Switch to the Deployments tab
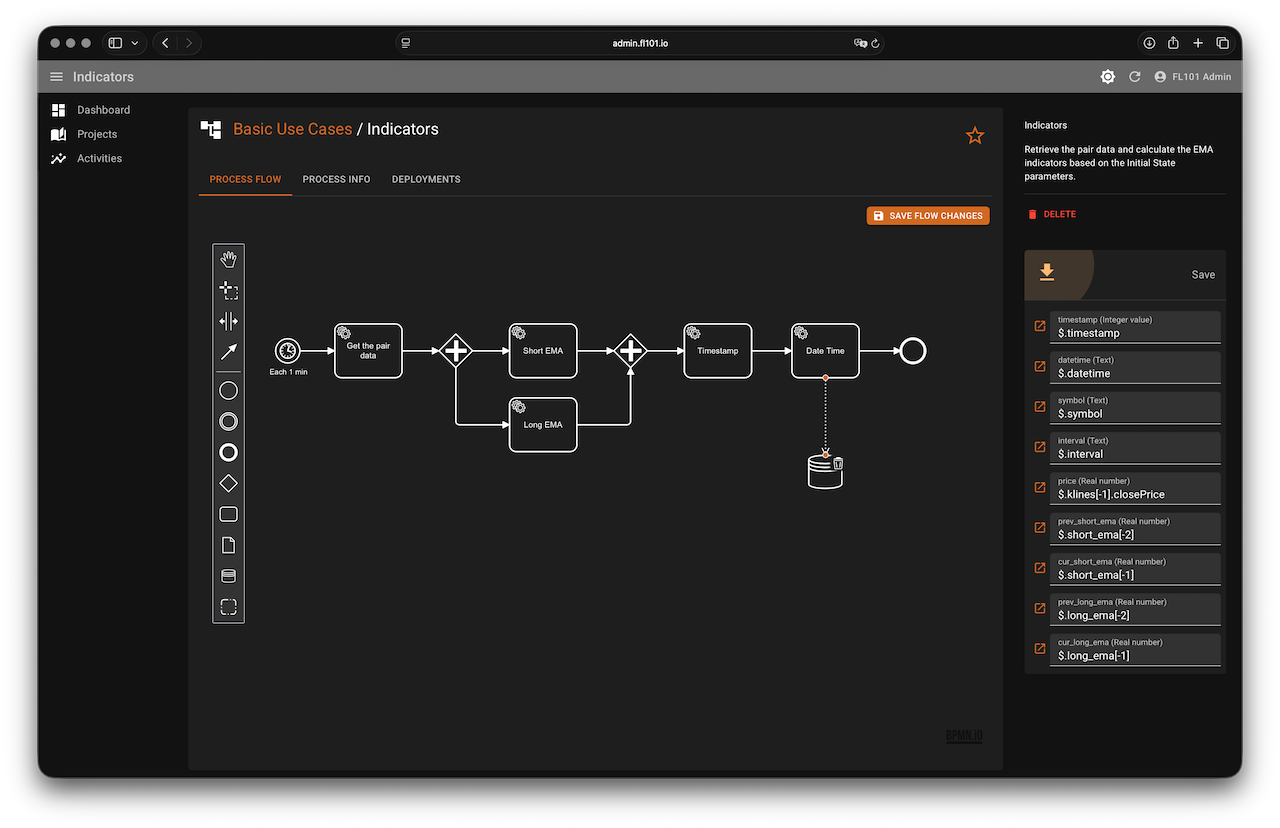 [426, 179]
